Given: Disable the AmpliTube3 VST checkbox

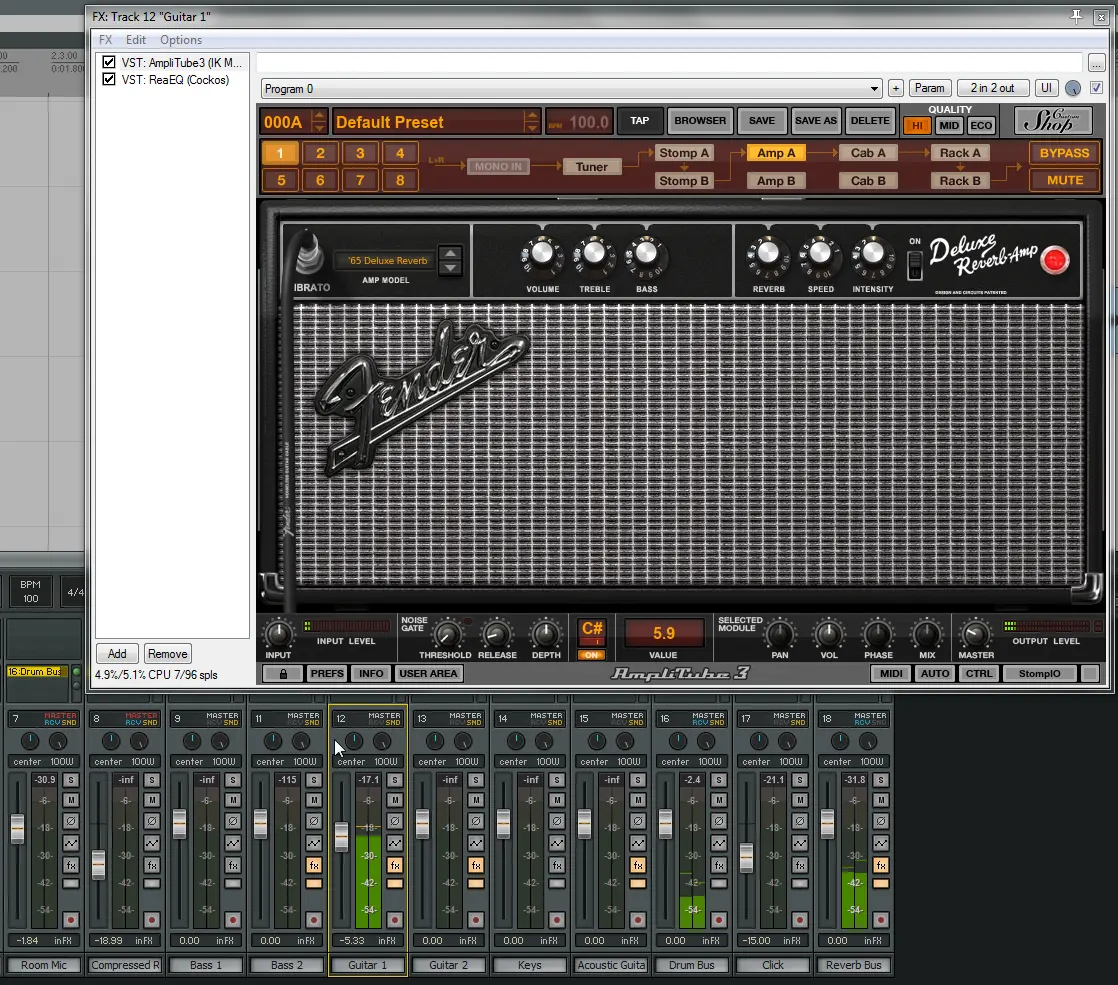Looking at the screenshot, I should coord(108,62).
